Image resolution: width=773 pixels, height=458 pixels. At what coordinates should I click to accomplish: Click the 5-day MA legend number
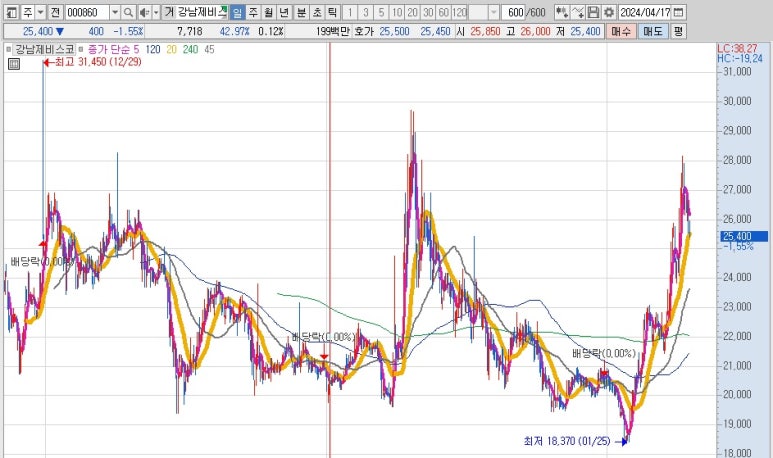(x=136, y=49)
